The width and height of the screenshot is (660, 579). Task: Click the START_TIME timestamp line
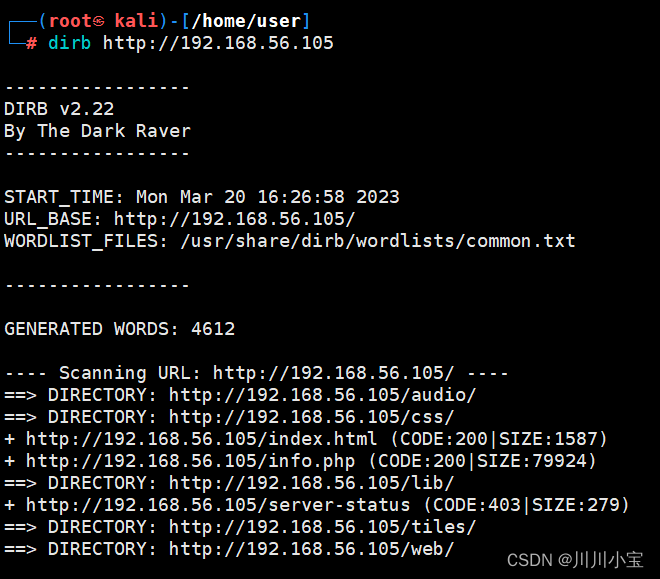pyautogui.click(x=202, y=197)
